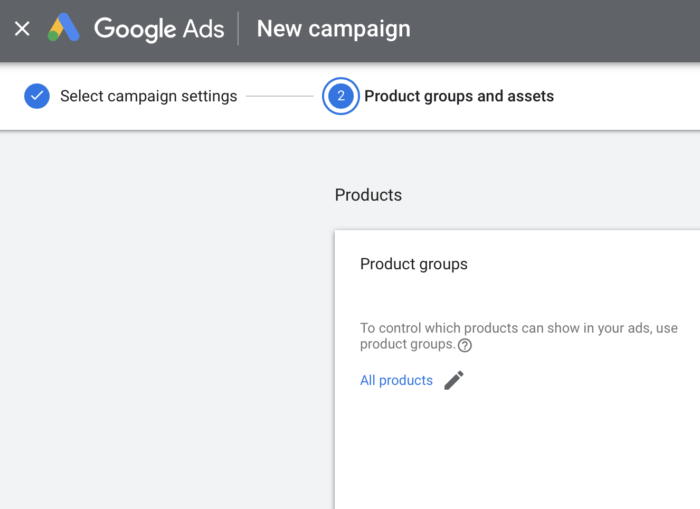Click the "Product groups" card heading
This screenshot has height=509, width=700.
pyautogui.click(x=413, y=265)
